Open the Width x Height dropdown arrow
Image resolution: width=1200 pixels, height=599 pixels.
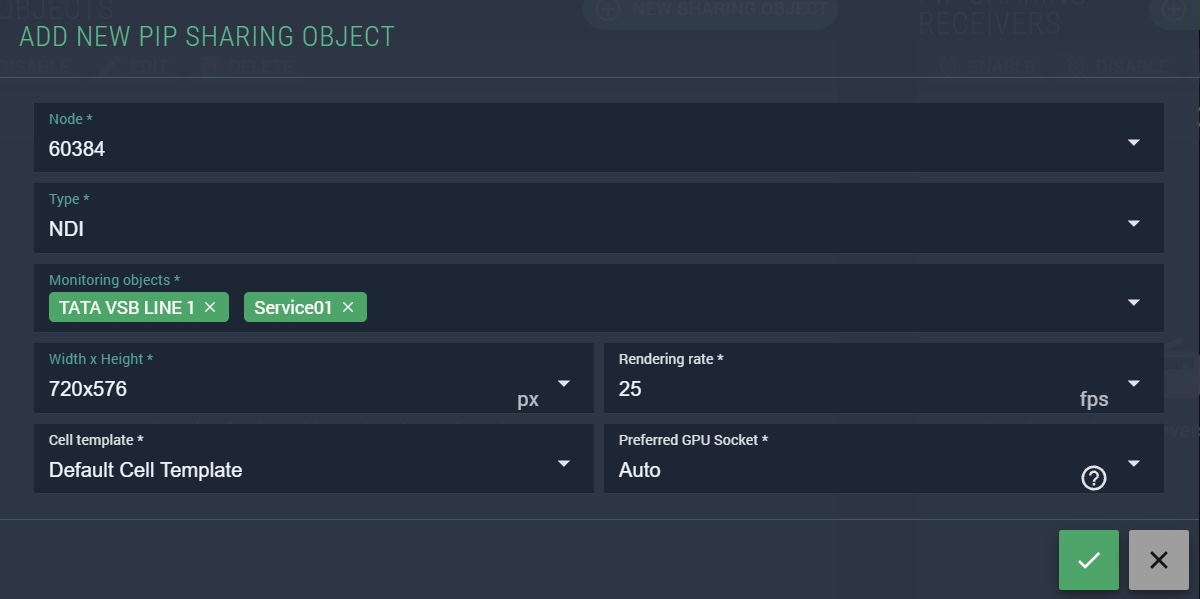pos(564,383)
